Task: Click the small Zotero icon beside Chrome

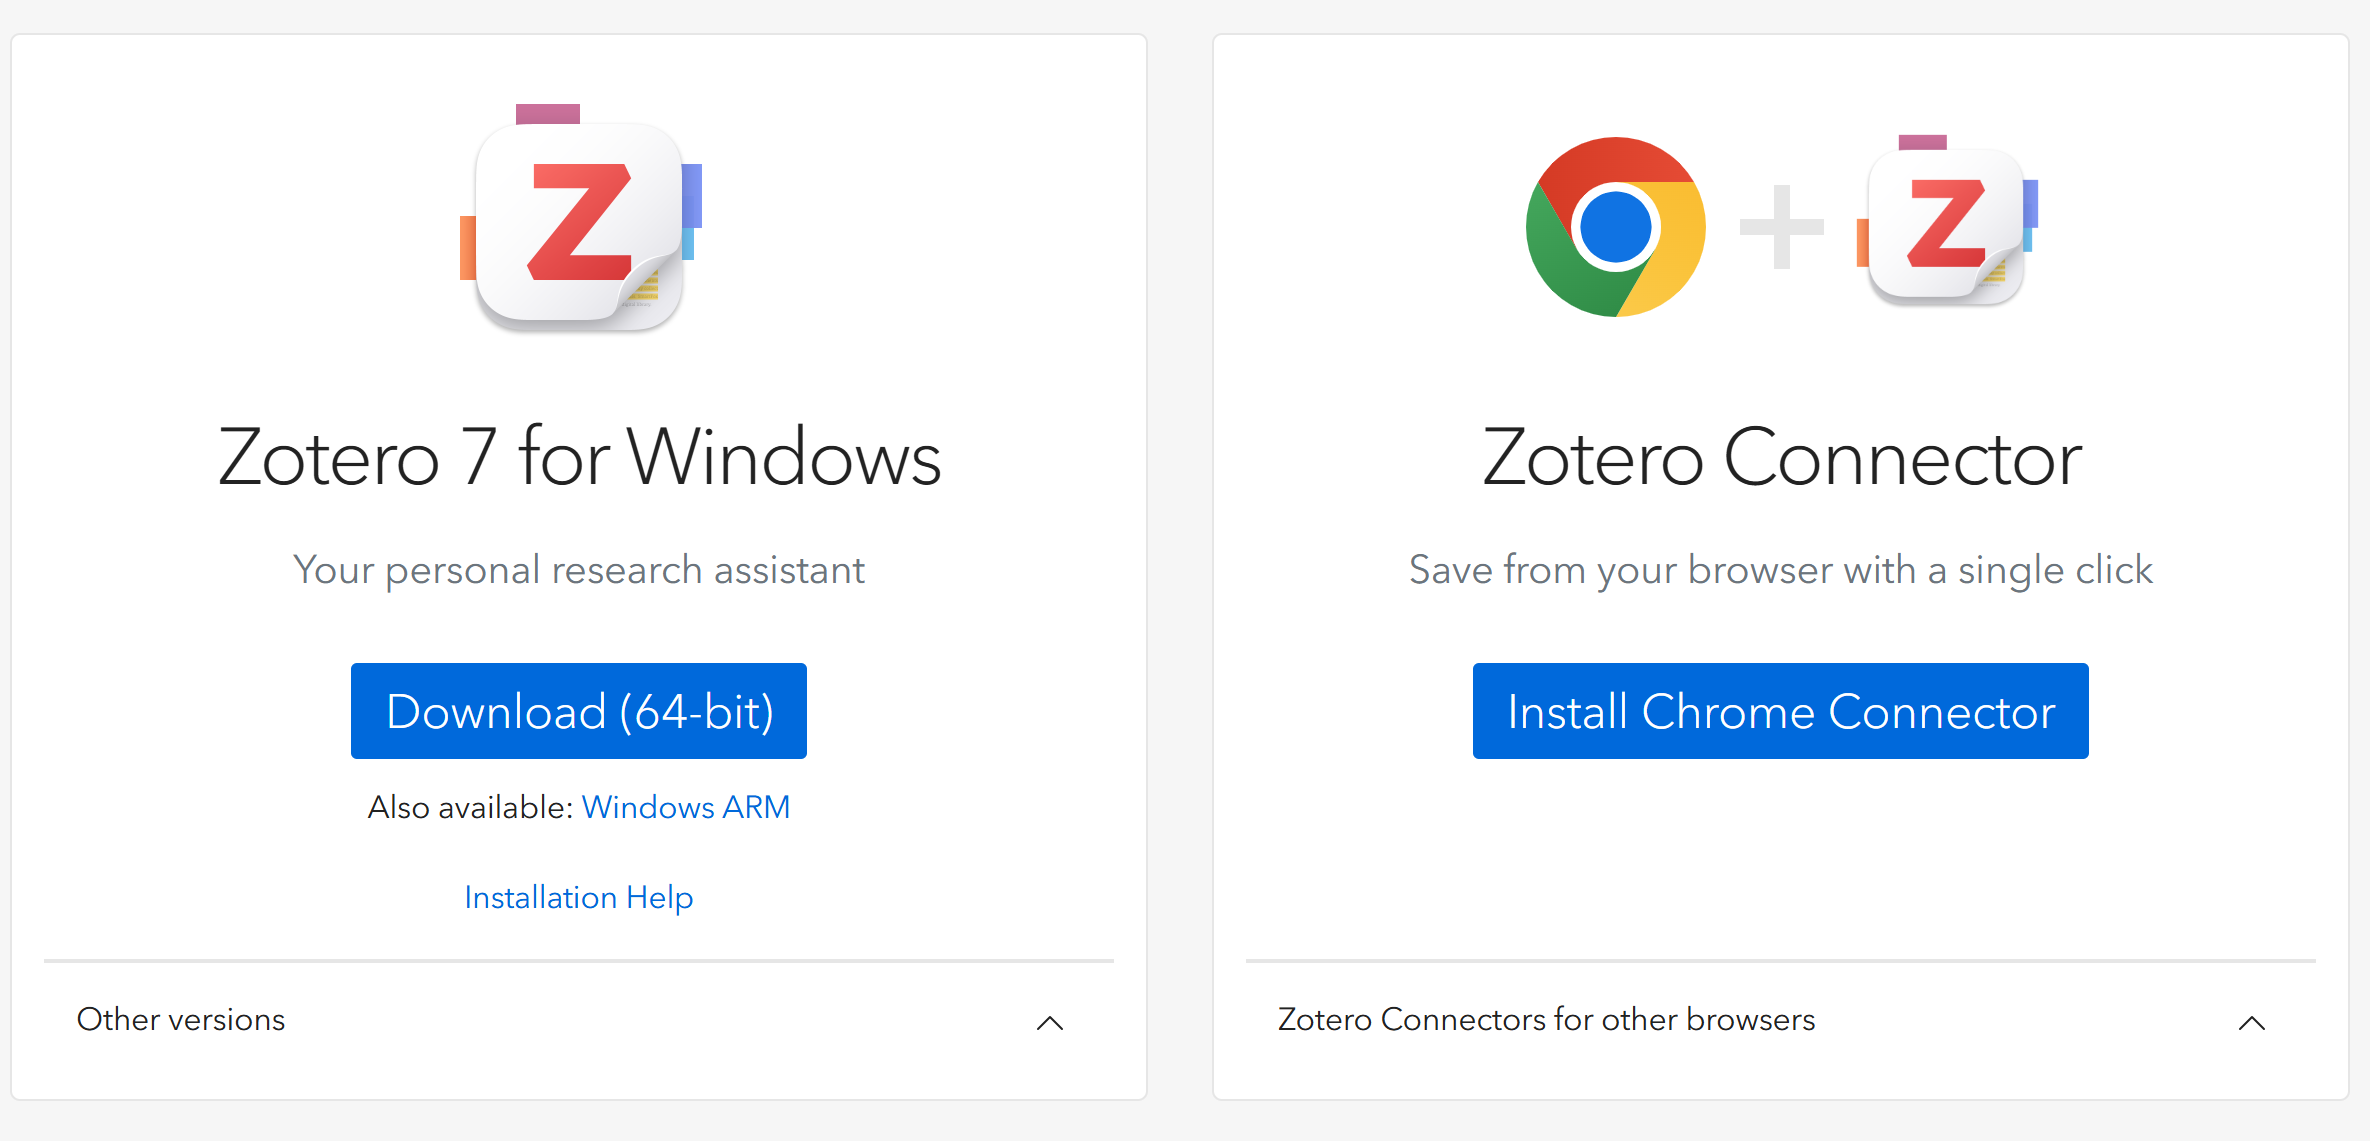Action: click(x=1946, y=224)
